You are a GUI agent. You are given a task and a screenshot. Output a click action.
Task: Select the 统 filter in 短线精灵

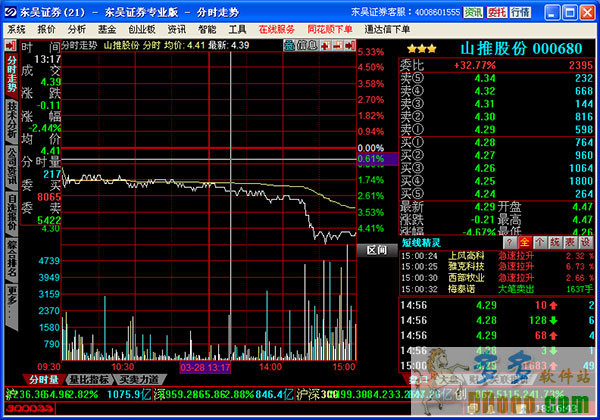[555, 242]
